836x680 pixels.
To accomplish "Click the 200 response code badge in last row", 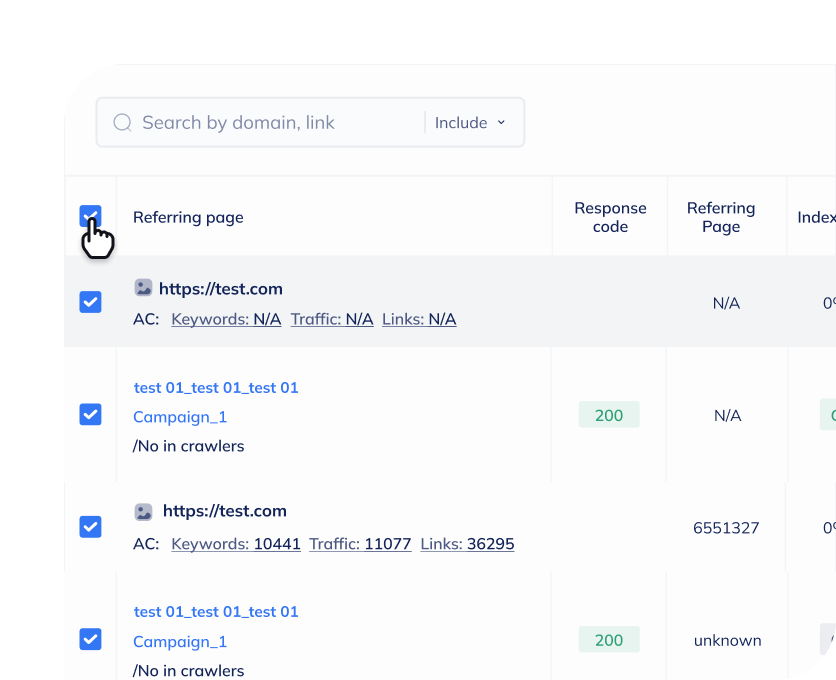I will tap(609, 640).
